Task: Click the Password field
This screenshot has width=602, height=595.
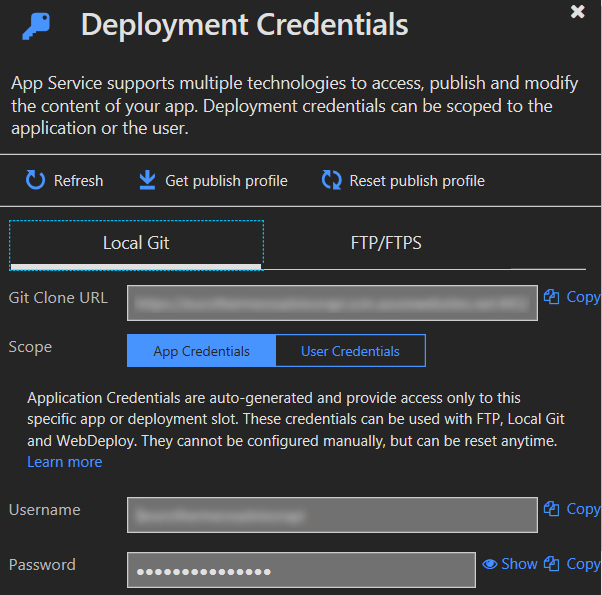Action: coord(301,570)
